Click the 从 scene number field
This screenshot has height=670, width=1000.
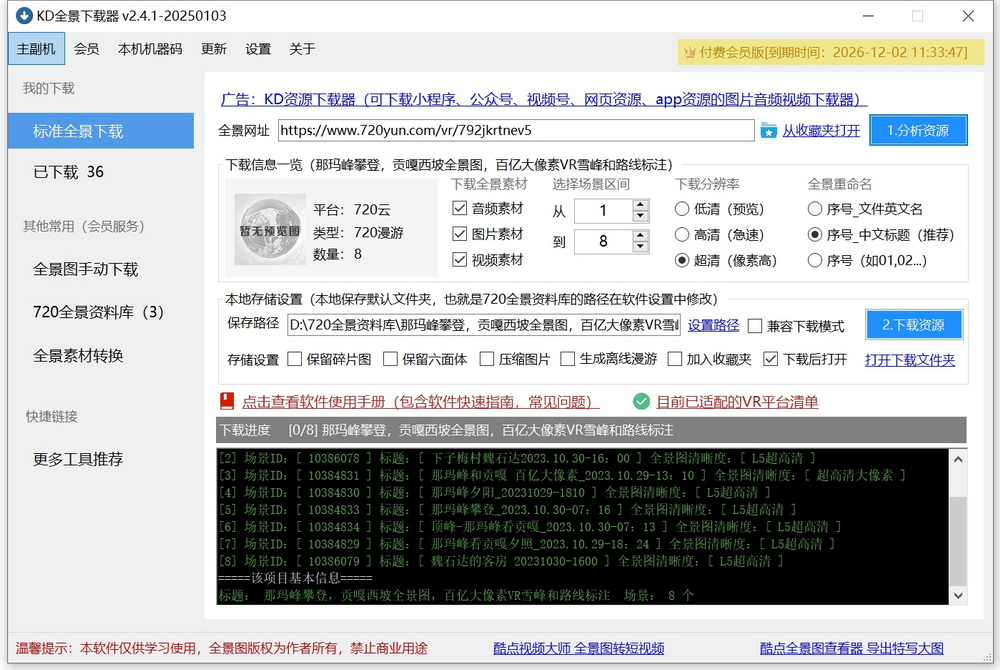click(x=603, y=210)
